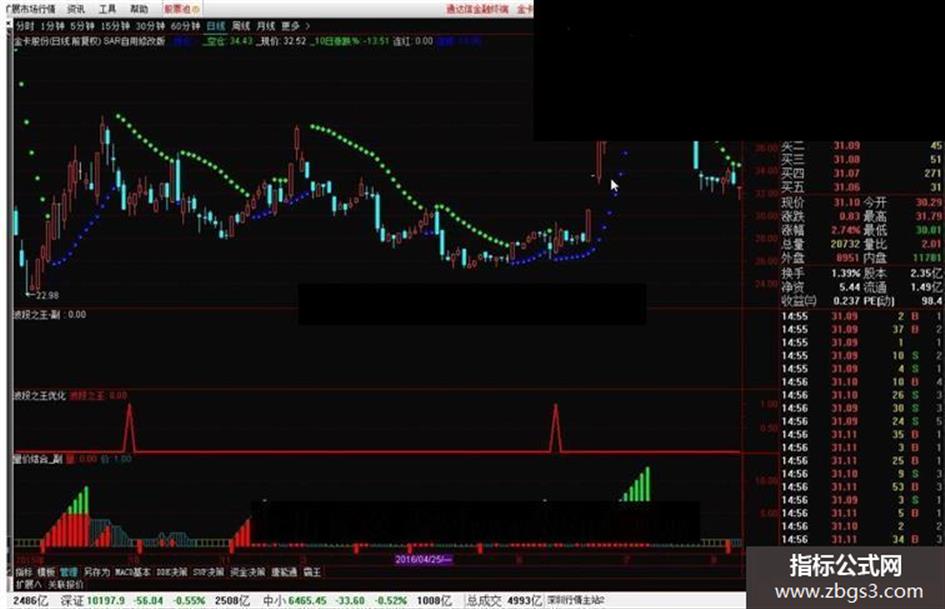This screenshot has height=609, width=945.
Task: Click the 另存为 button
Action: pos(96,572)
